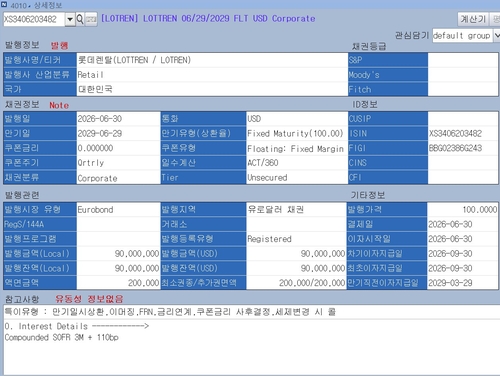Click the Floating: Fixed Margin value
The height and width of the screenshot is (376, 500).
(x=295, y=149)
